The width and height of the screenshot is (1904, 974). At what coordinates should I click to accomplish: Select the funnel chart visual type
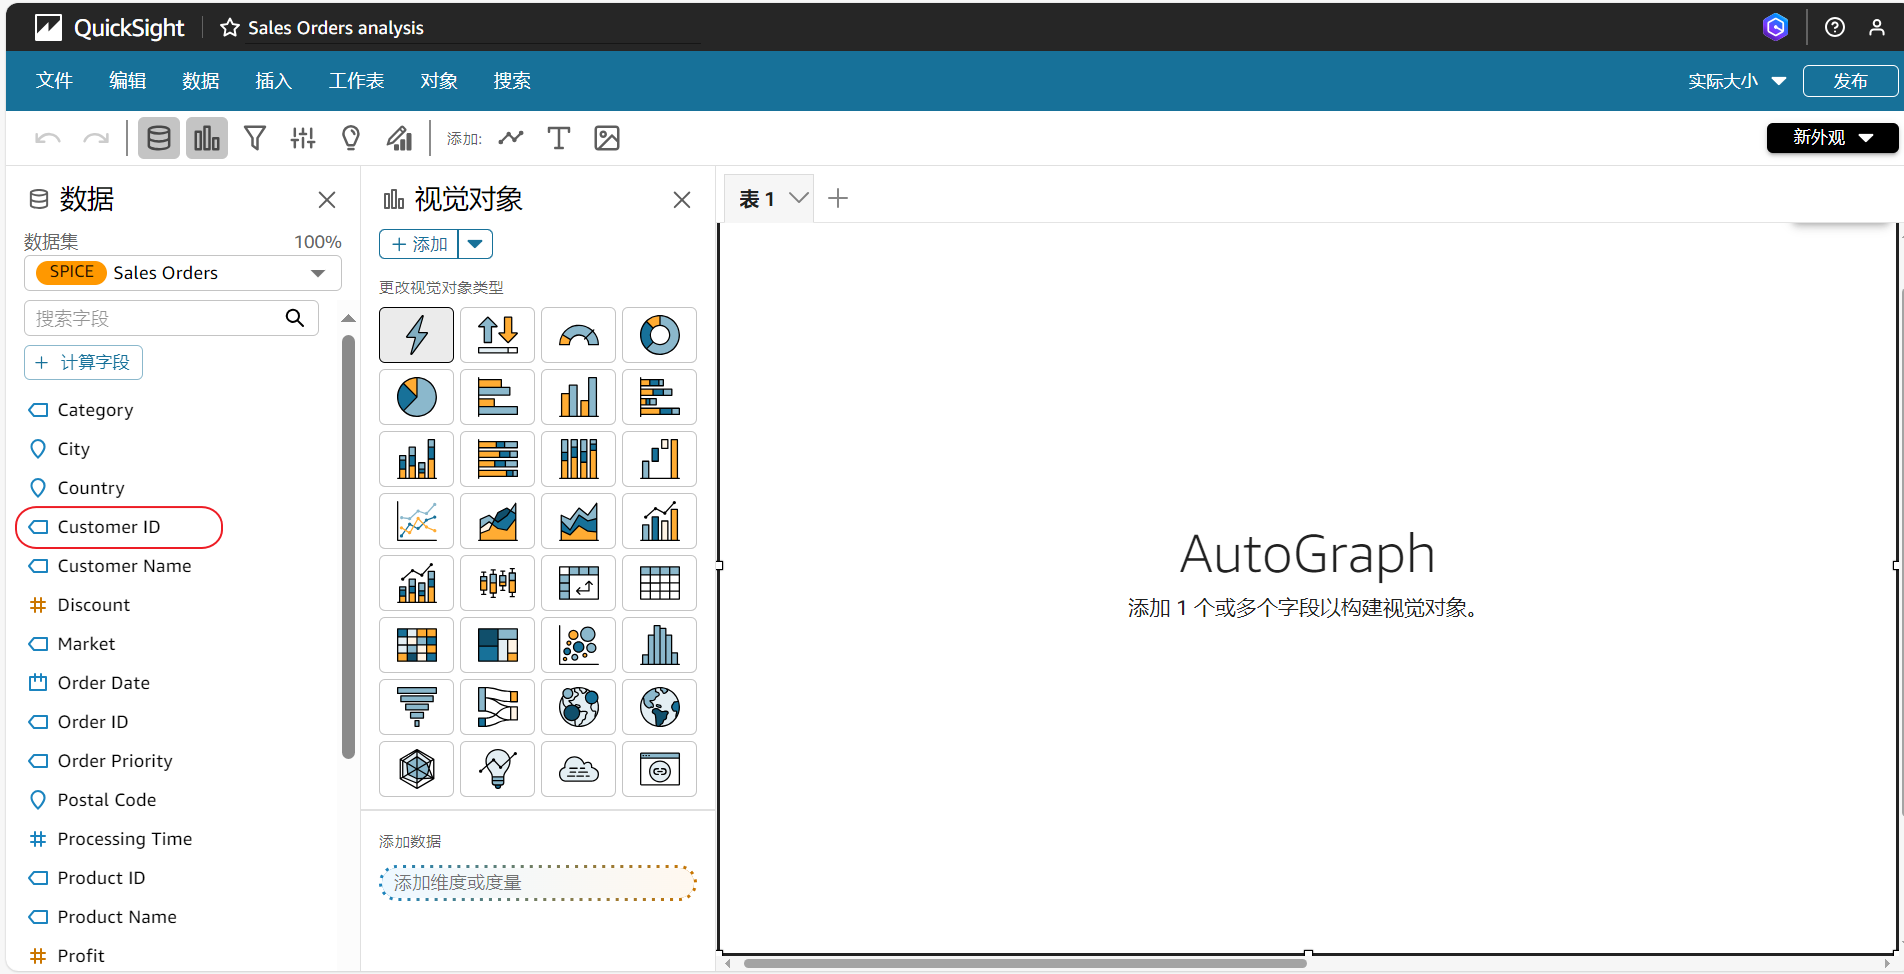(416, 707)
